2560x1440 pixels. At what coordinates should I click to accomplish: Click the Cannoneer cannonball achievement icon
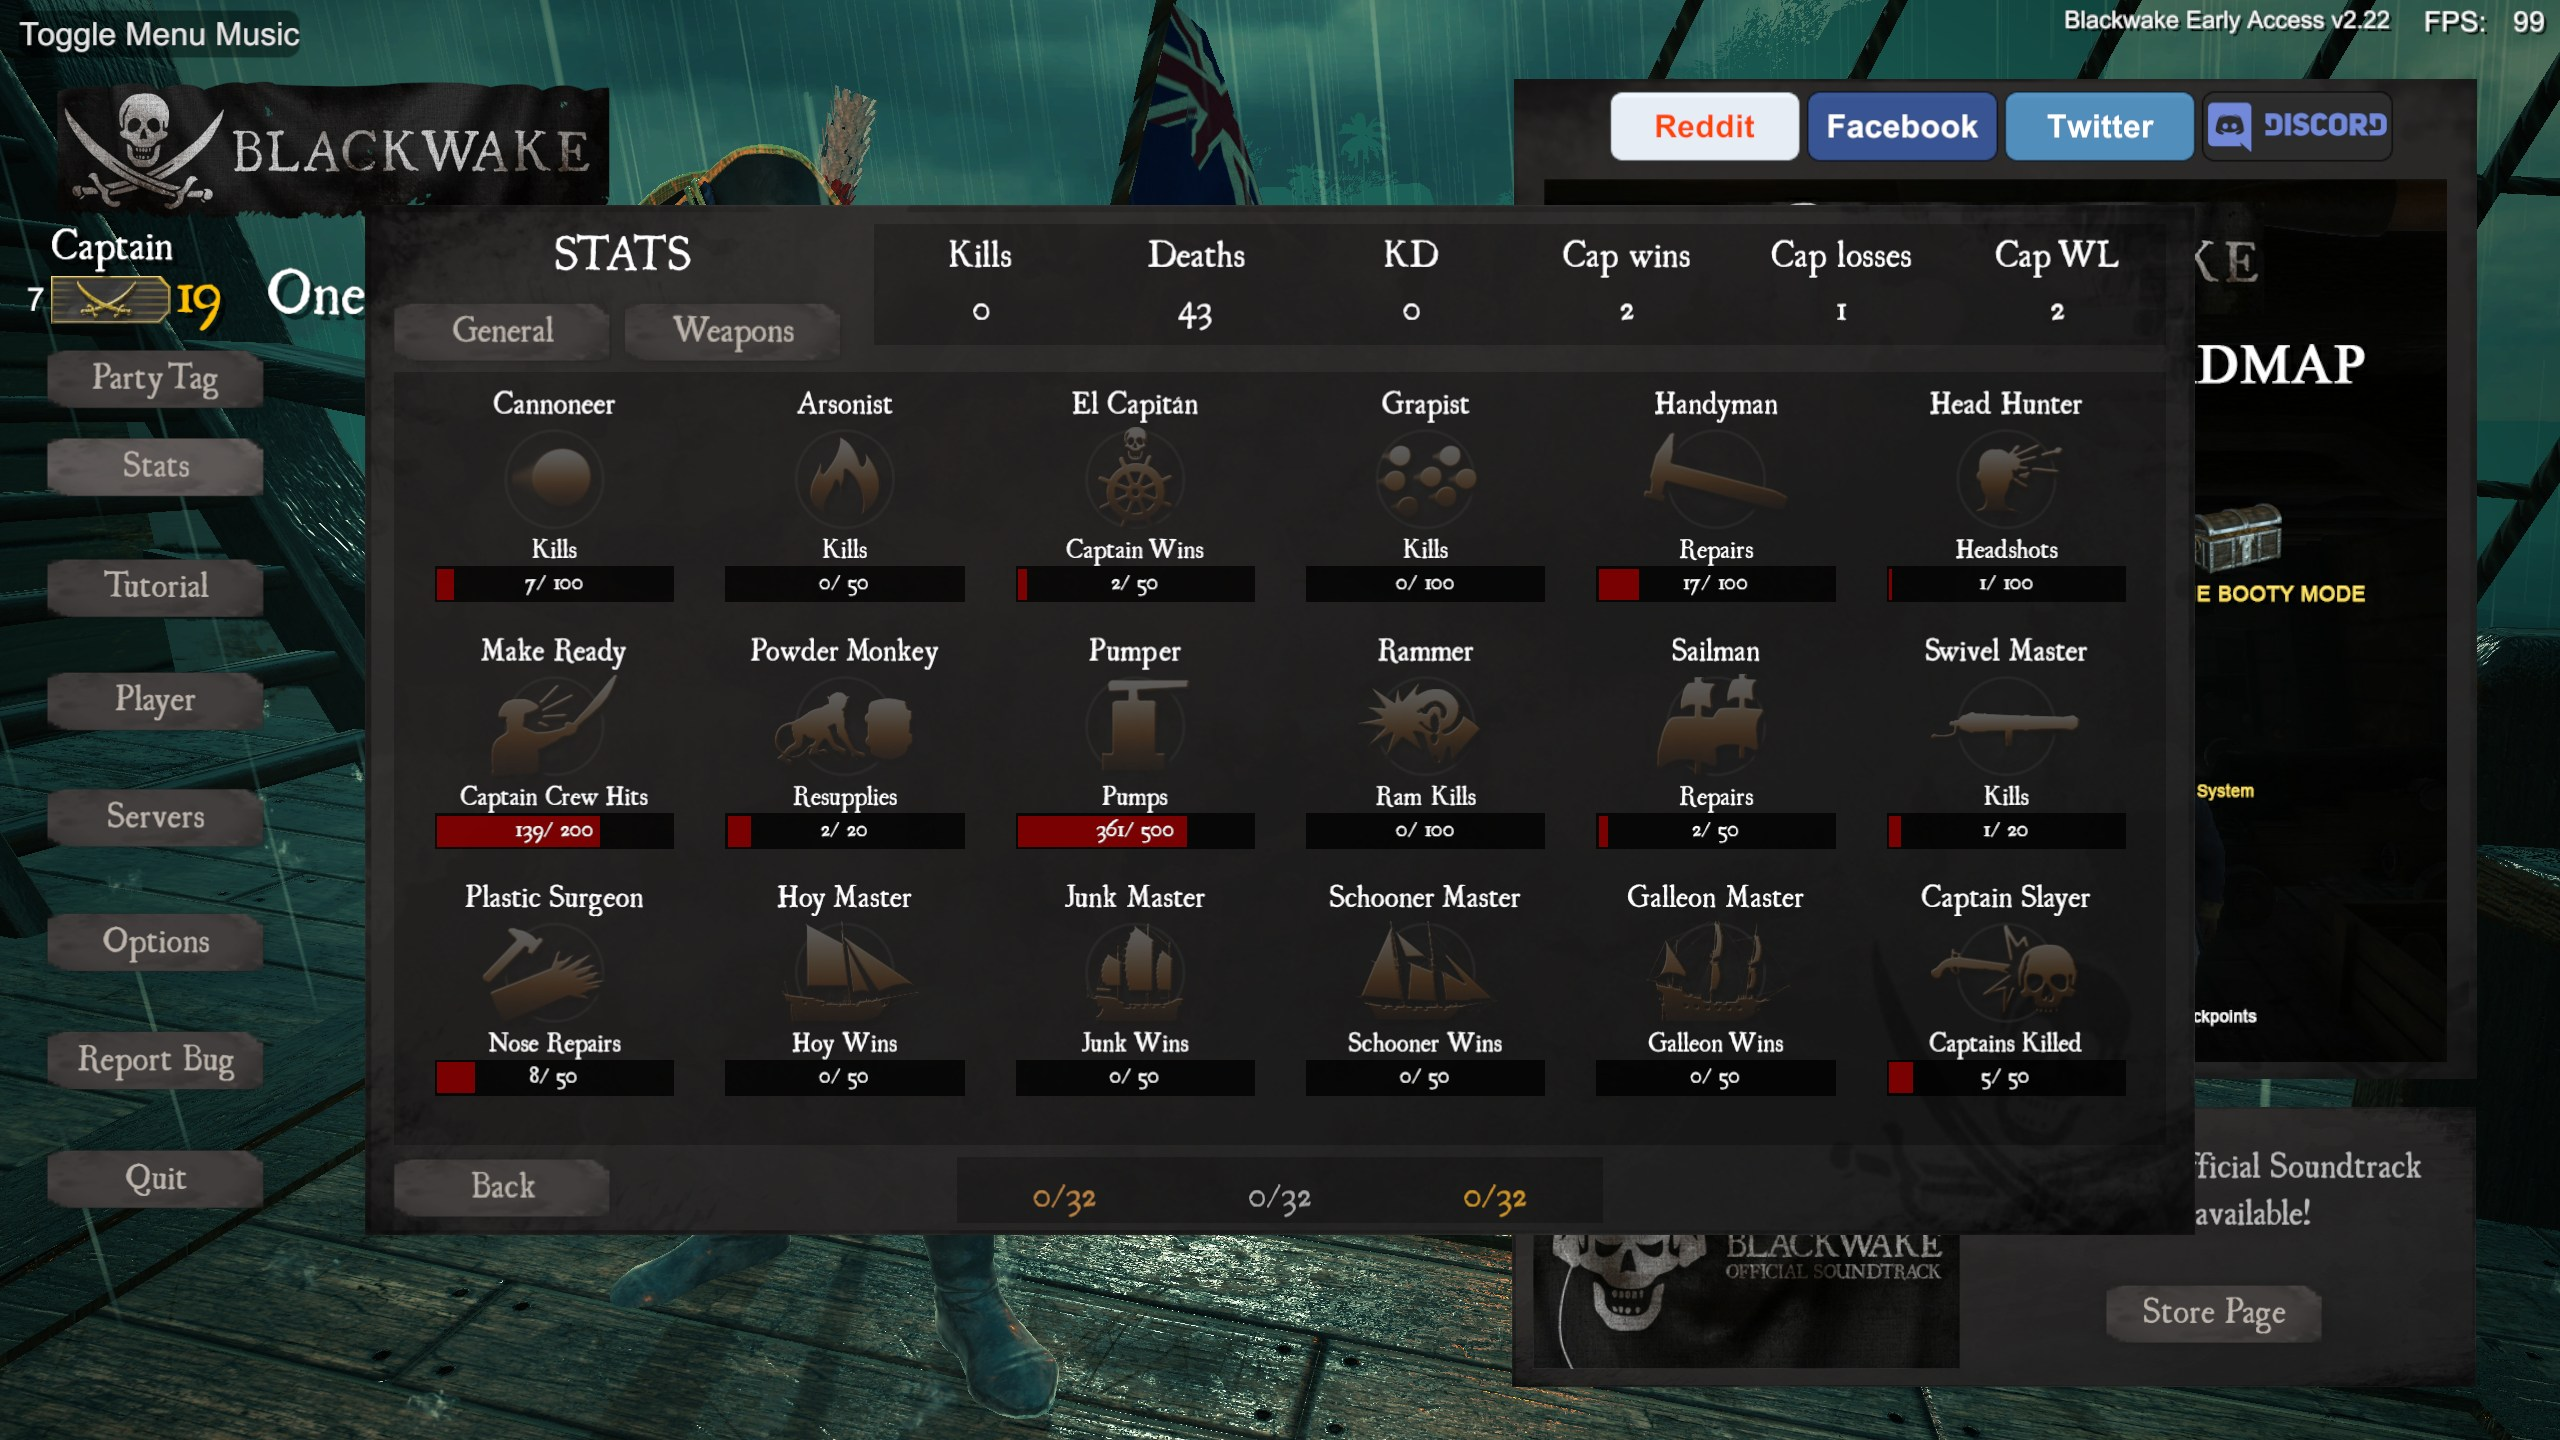point(554,478)
